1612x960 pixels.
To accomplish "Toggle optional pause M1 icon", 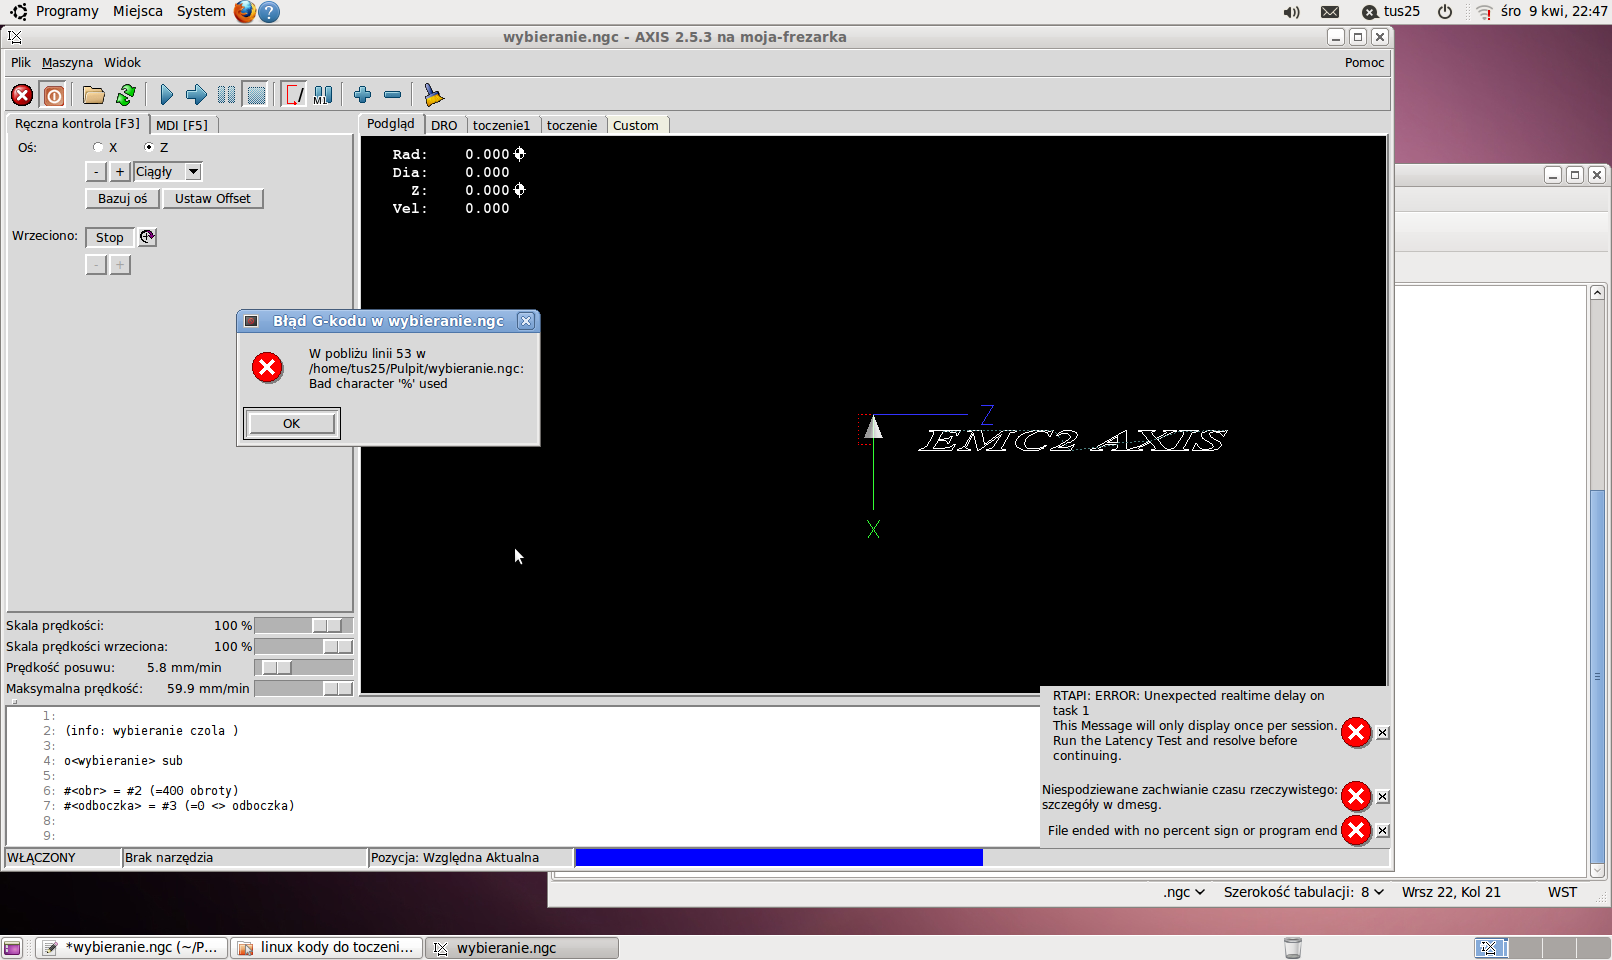I will pyautogui.click(x=323, y=95).
